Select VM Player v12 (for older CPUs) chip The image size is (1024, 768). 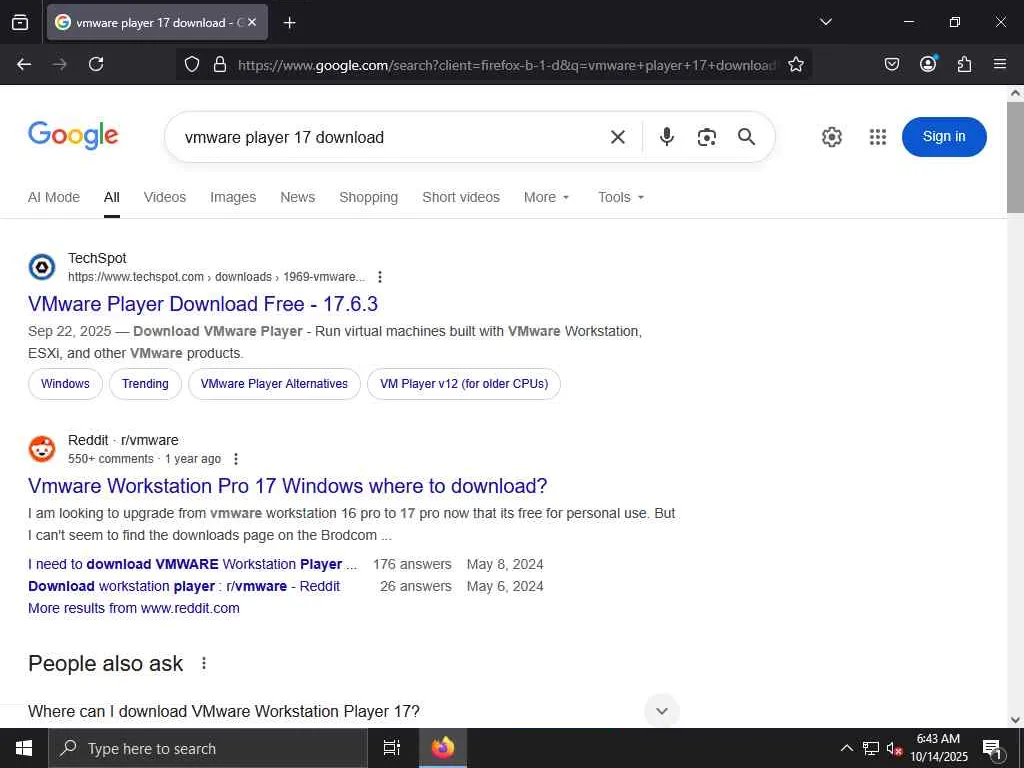[x=464, y=384]
